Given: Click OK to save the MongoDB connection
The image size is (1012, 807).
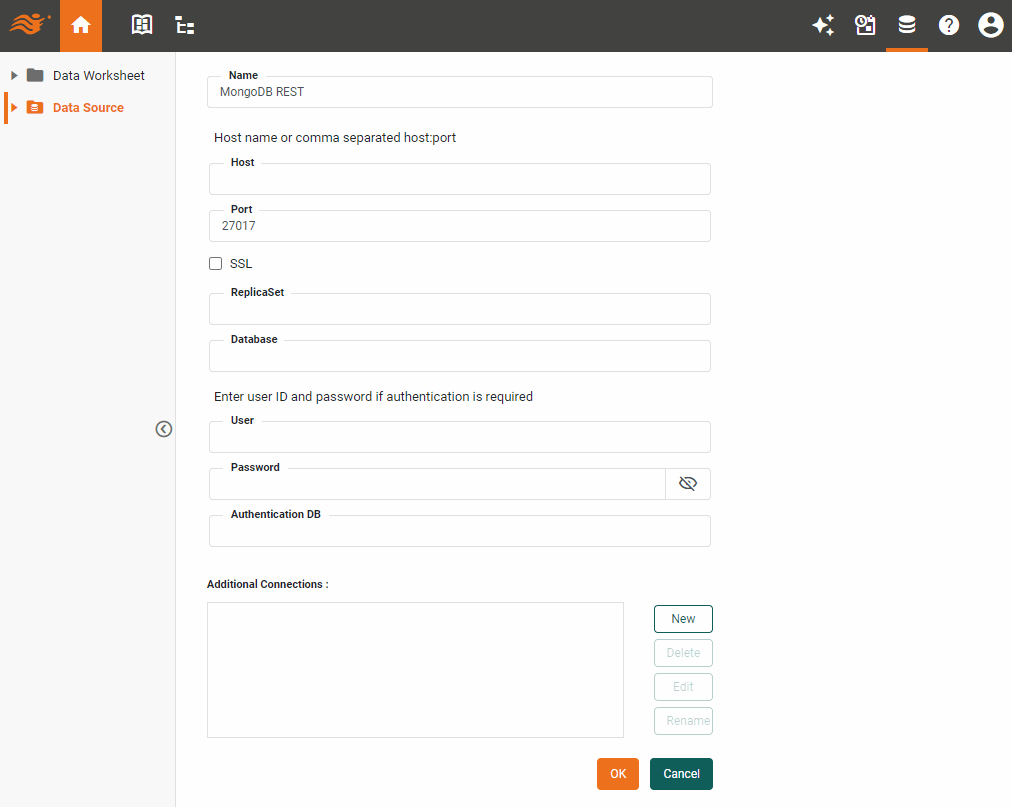Looking at the screenshot, I should pyautogui.click(x=617, y=773).
